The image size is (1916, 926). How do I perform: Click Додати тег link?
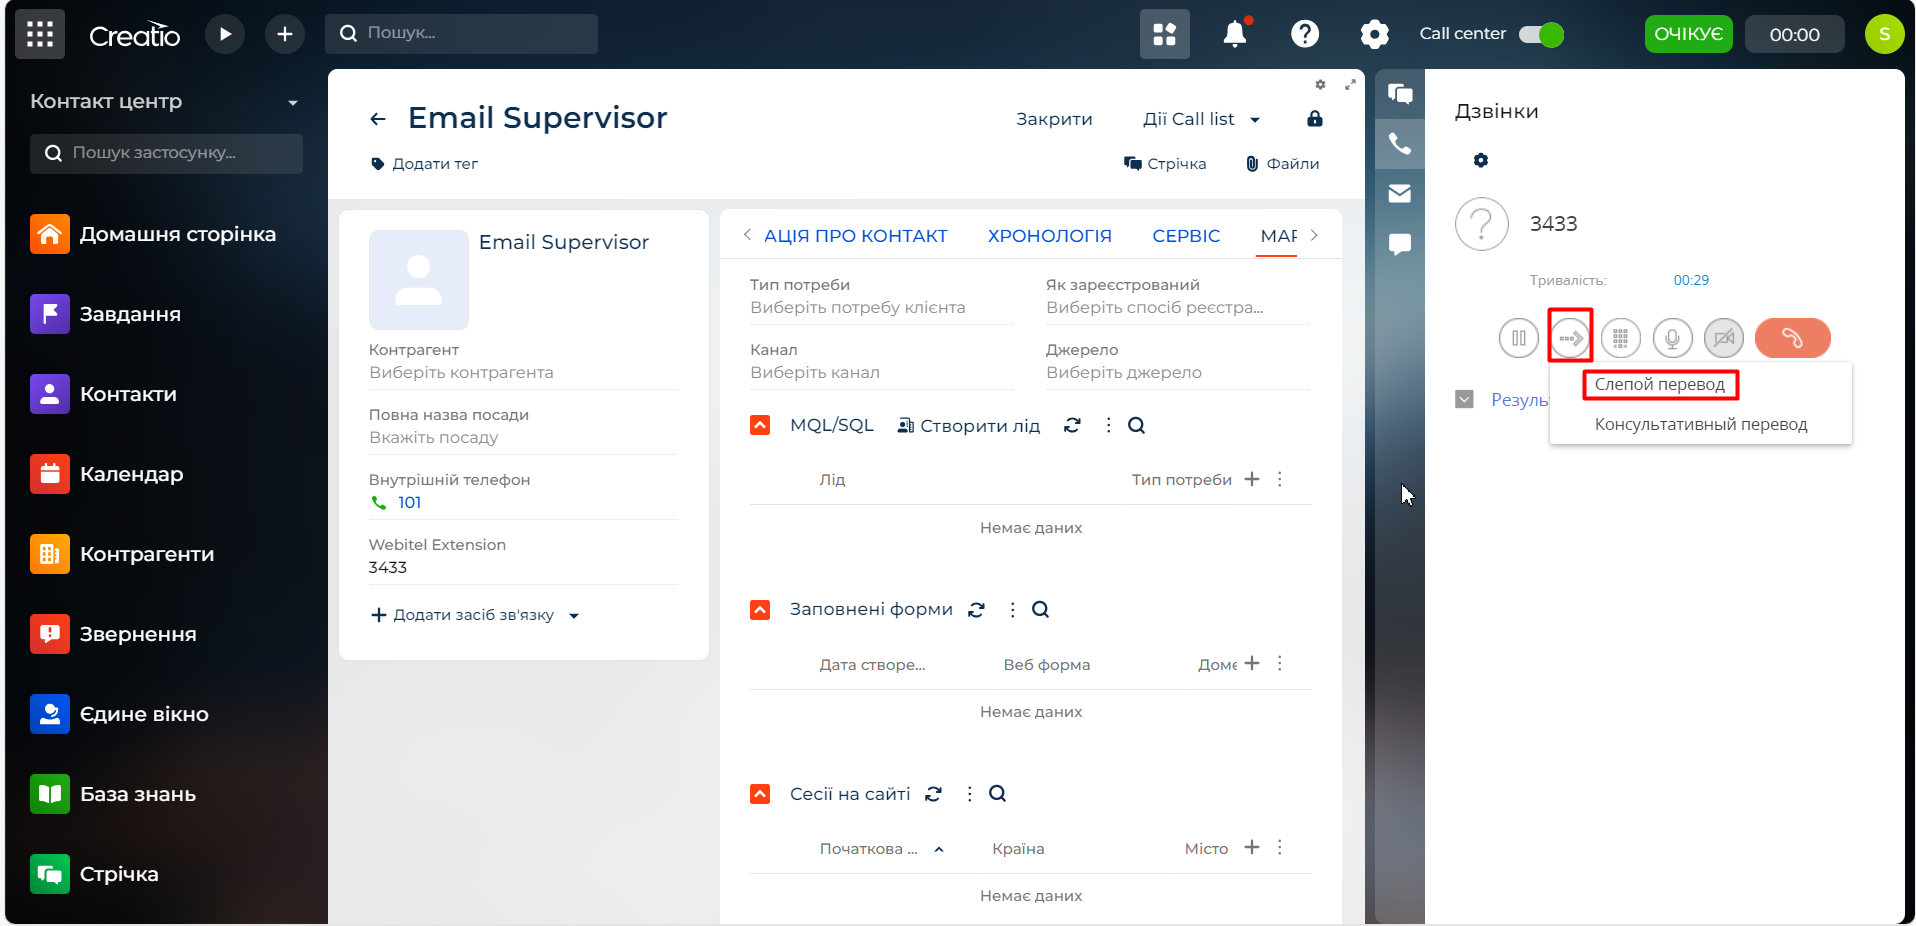tap(425, 164)
